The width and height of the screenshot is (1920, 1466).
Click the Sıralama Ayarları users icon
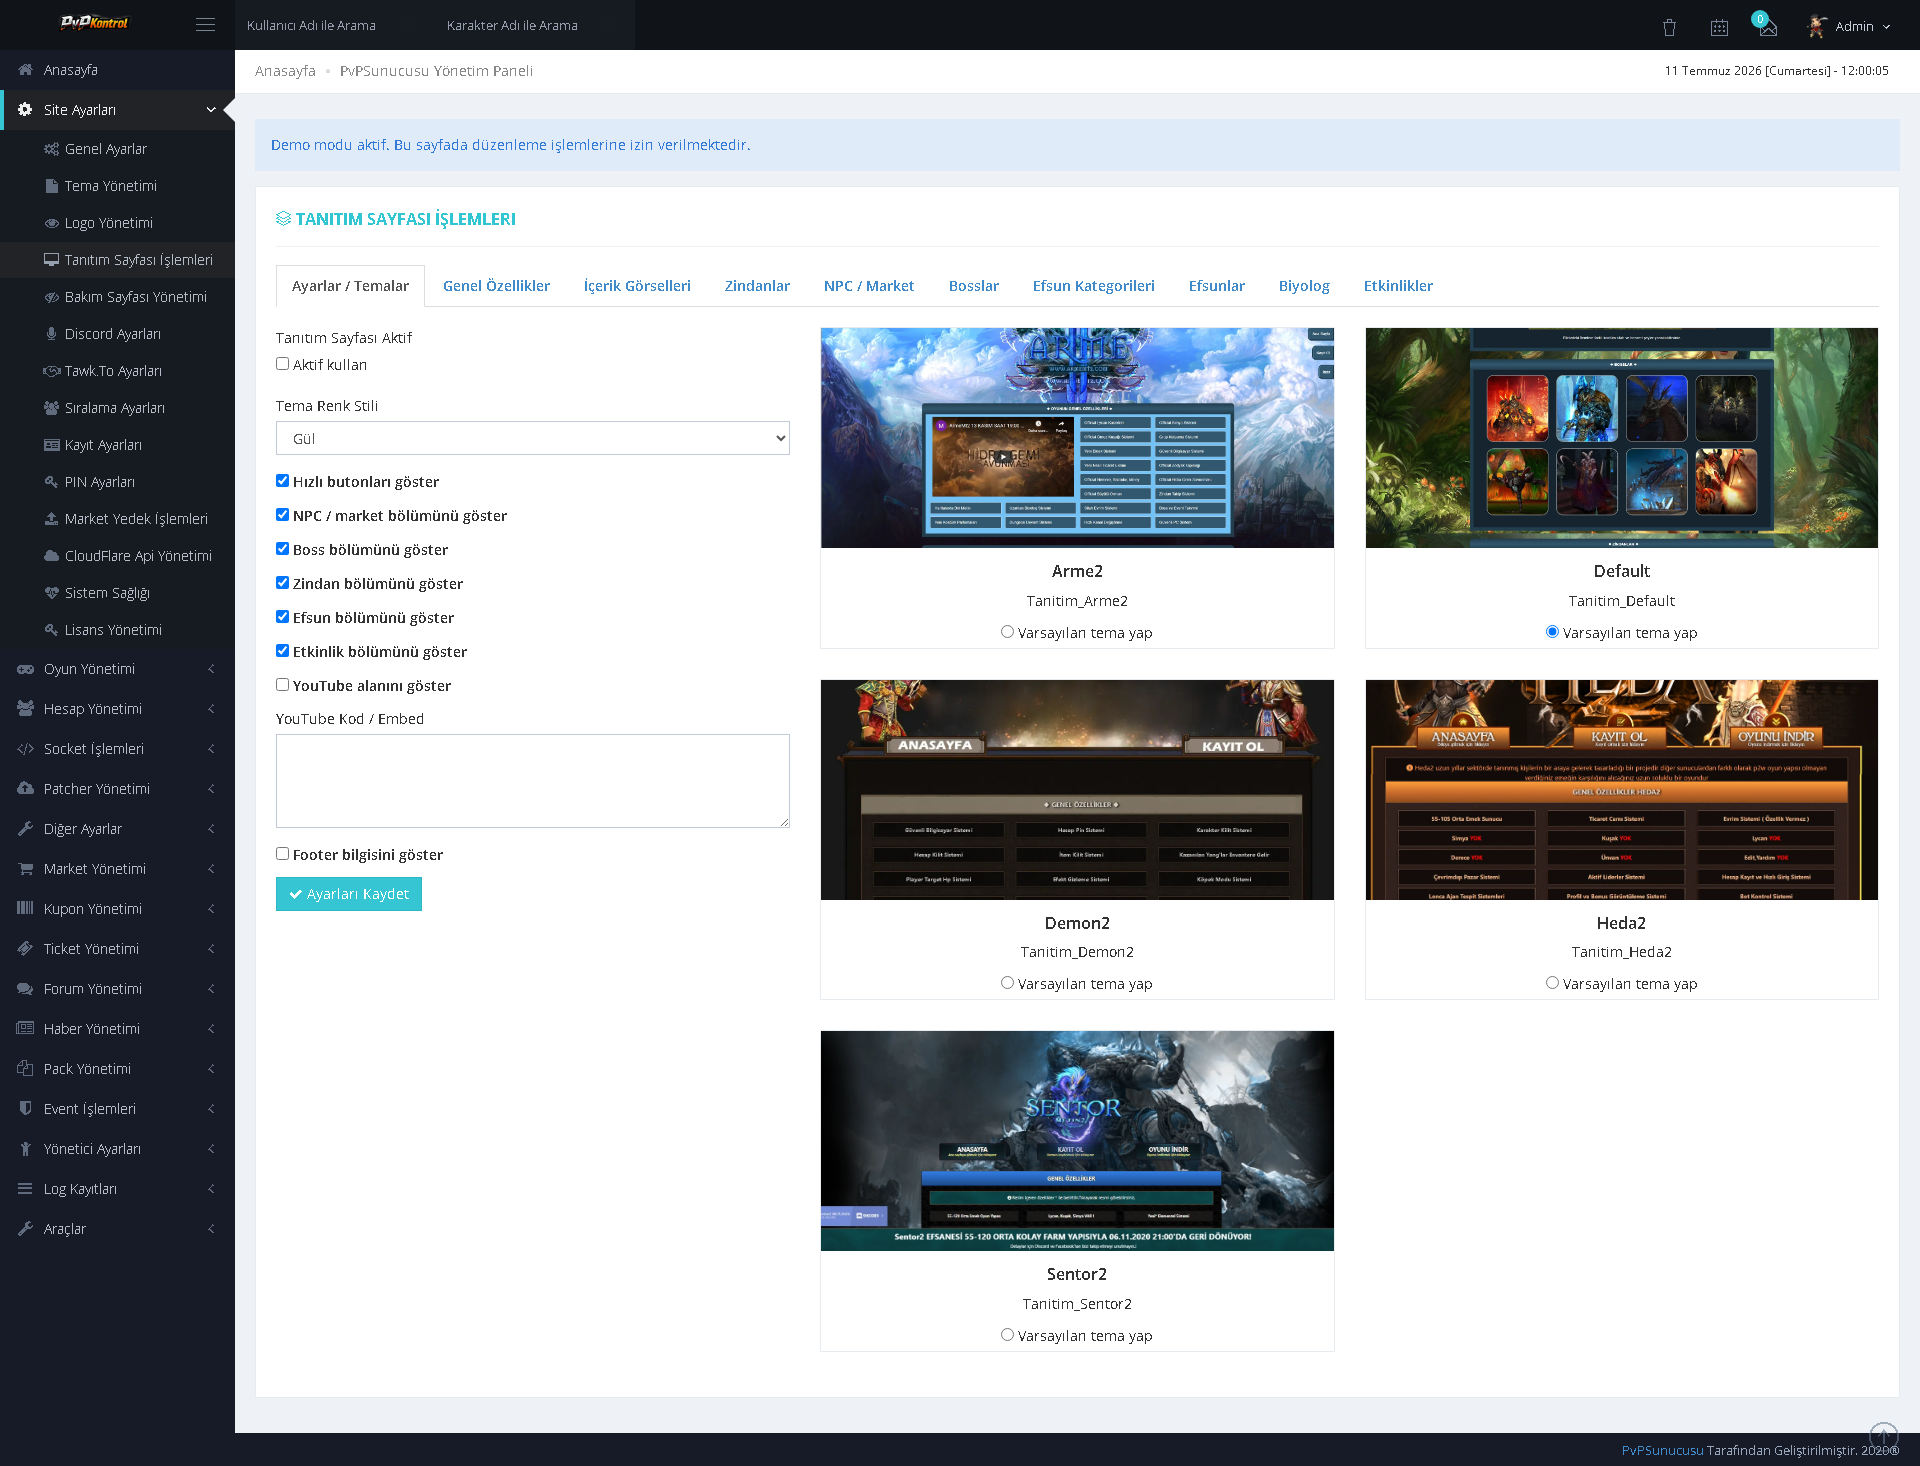51,408
